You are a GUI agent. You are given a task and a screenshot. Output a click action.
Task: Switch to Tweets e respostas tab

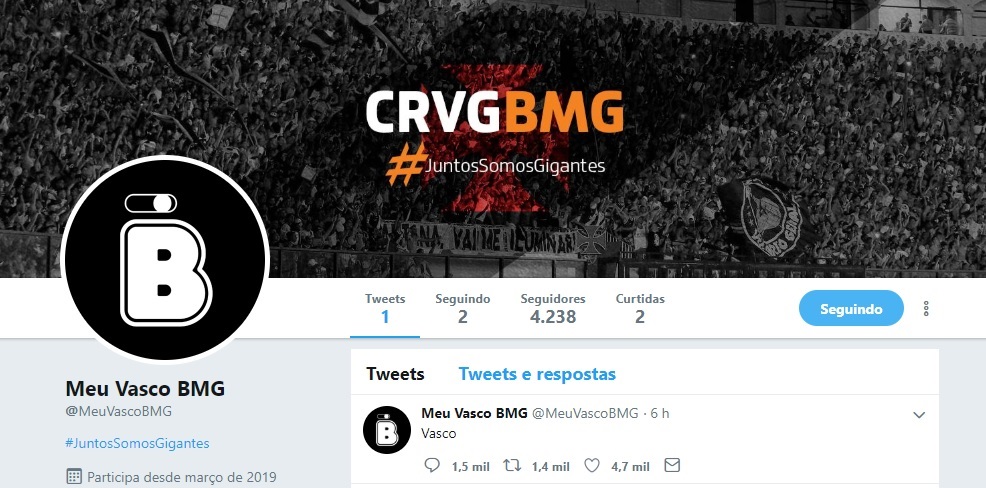tap(537, 374)
